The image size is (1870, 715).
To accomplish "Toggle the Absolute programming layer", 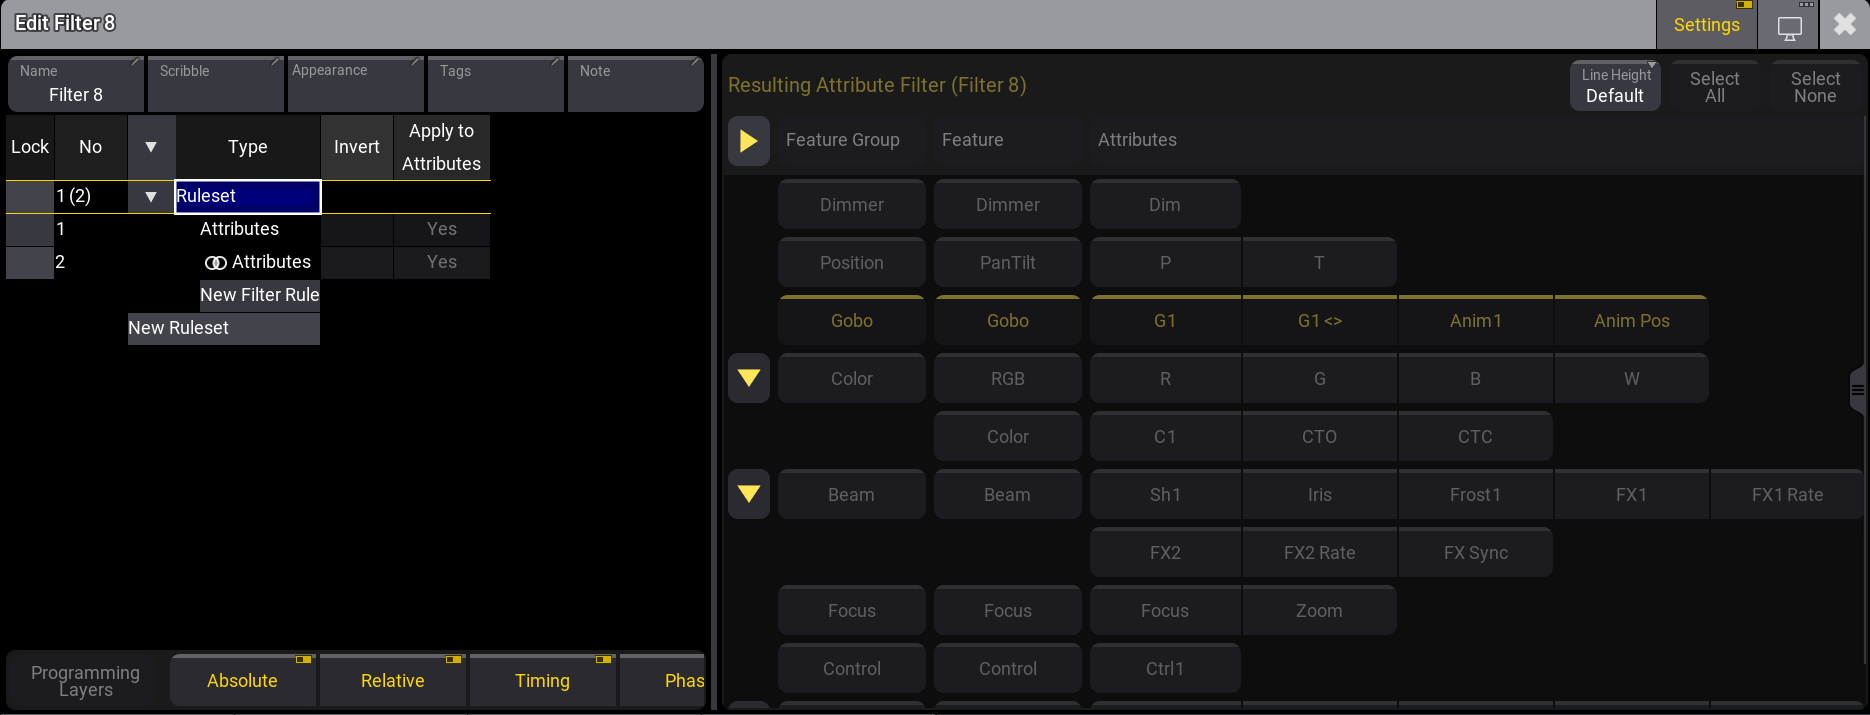I will (243, 680).
